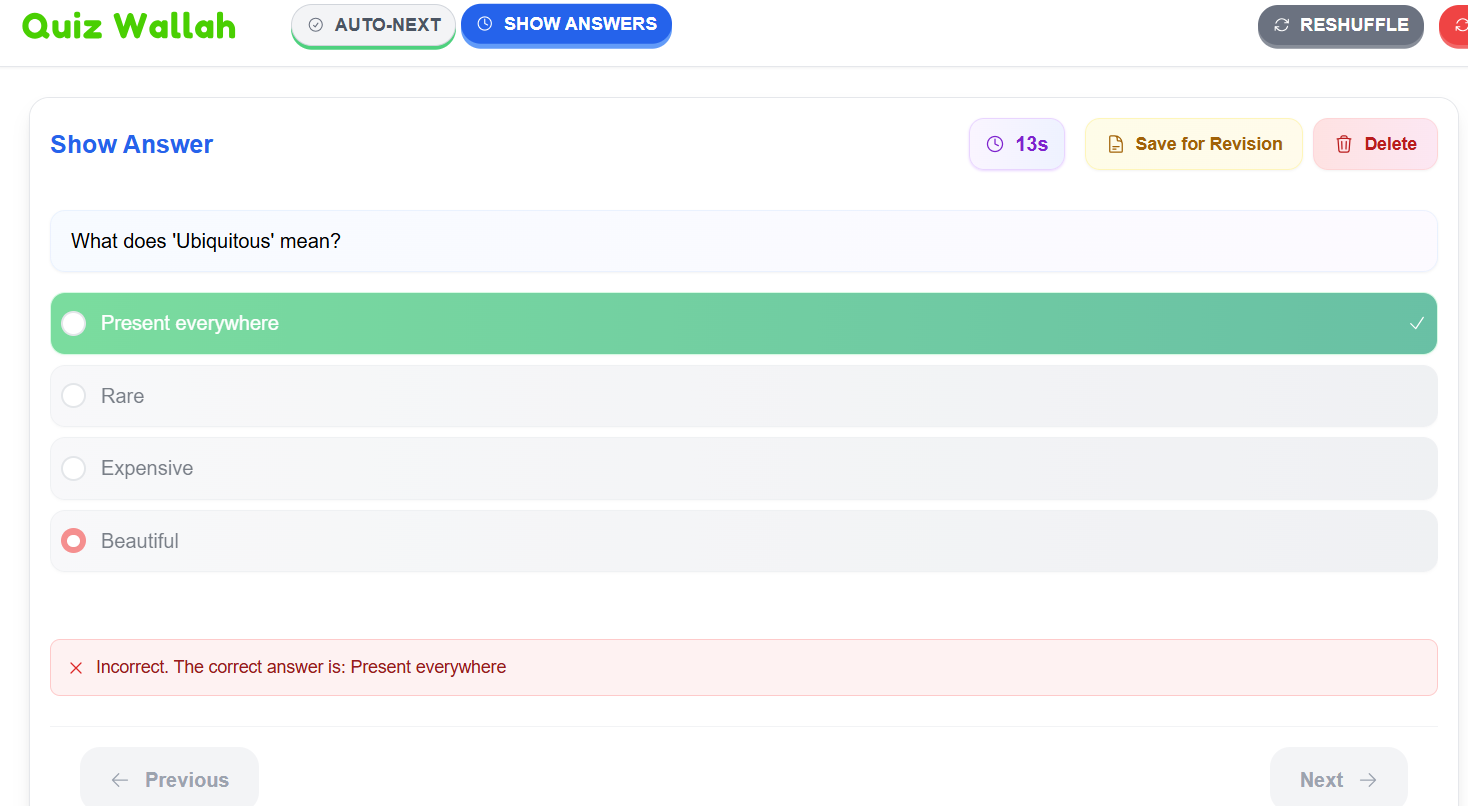Click the 'Beautiful' option label
The width and height of the screenshot is (1468, 806).
point(140,541)
